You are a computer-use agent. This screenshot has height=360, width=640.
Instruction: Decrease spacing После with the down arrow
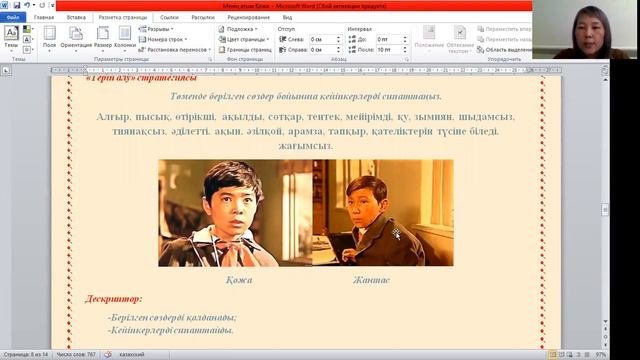405,52
